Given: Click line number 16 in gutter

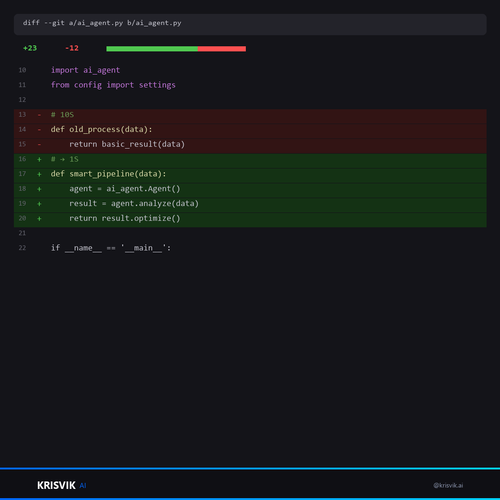Looking at the screenshot, I should pyautogui.click(x=22, y=159).
